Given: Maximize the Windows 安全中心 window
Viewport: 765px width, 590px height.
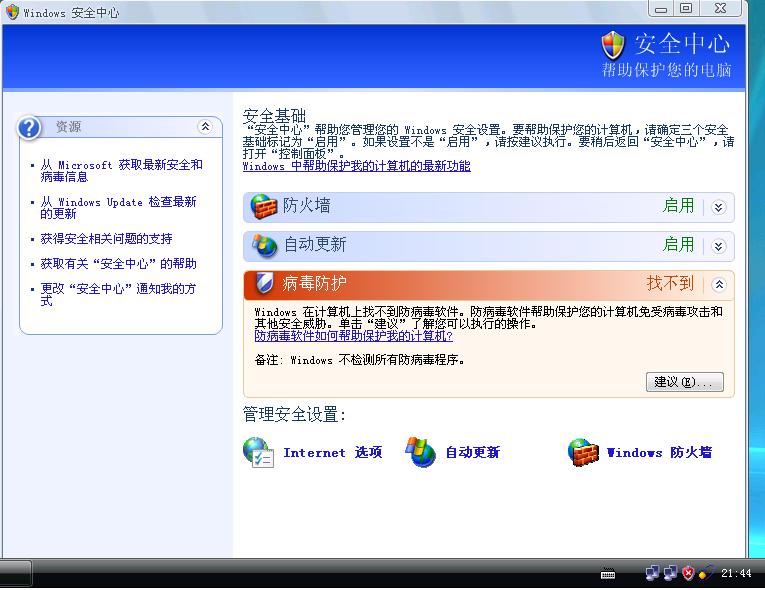Looking at the screenshot, I should click(686, 9).
